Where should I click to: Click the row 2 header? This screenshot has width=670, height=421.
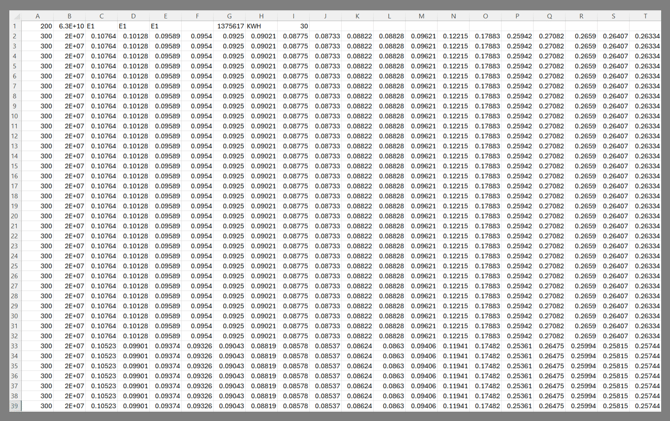coord(15,36)
